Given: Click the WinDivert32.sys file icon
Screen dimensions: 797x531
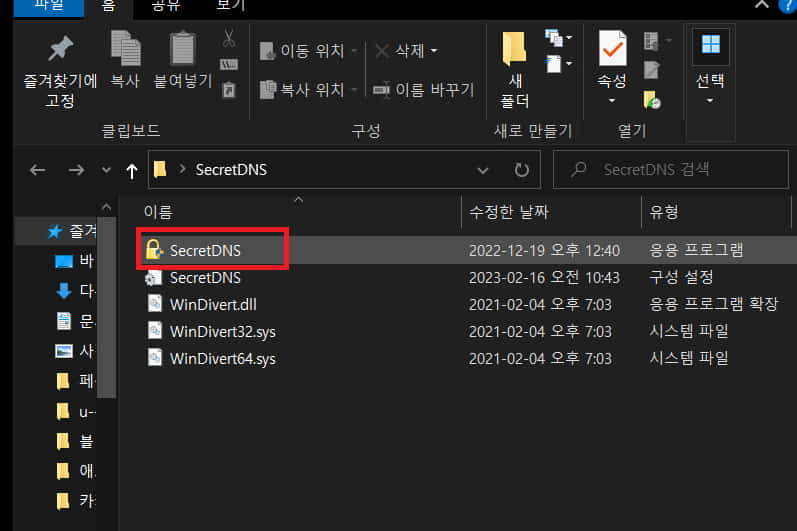Looking at the screenshot, I should [x=155, y=331].
